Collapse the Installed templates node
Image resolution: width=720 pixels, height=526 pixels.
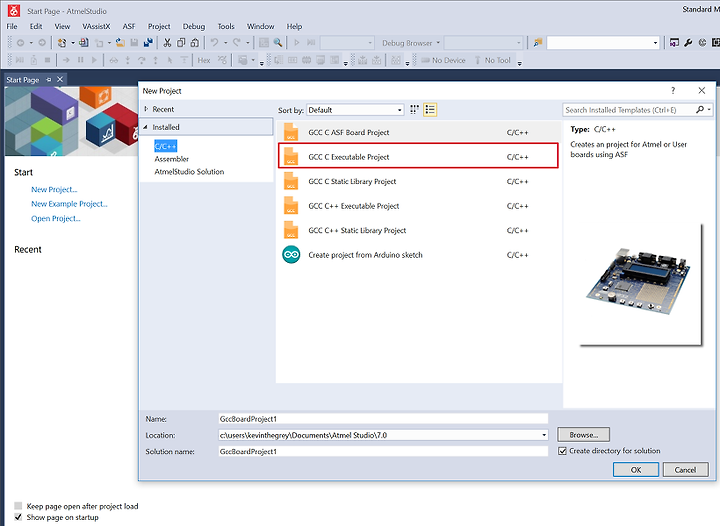click(146, 127)
